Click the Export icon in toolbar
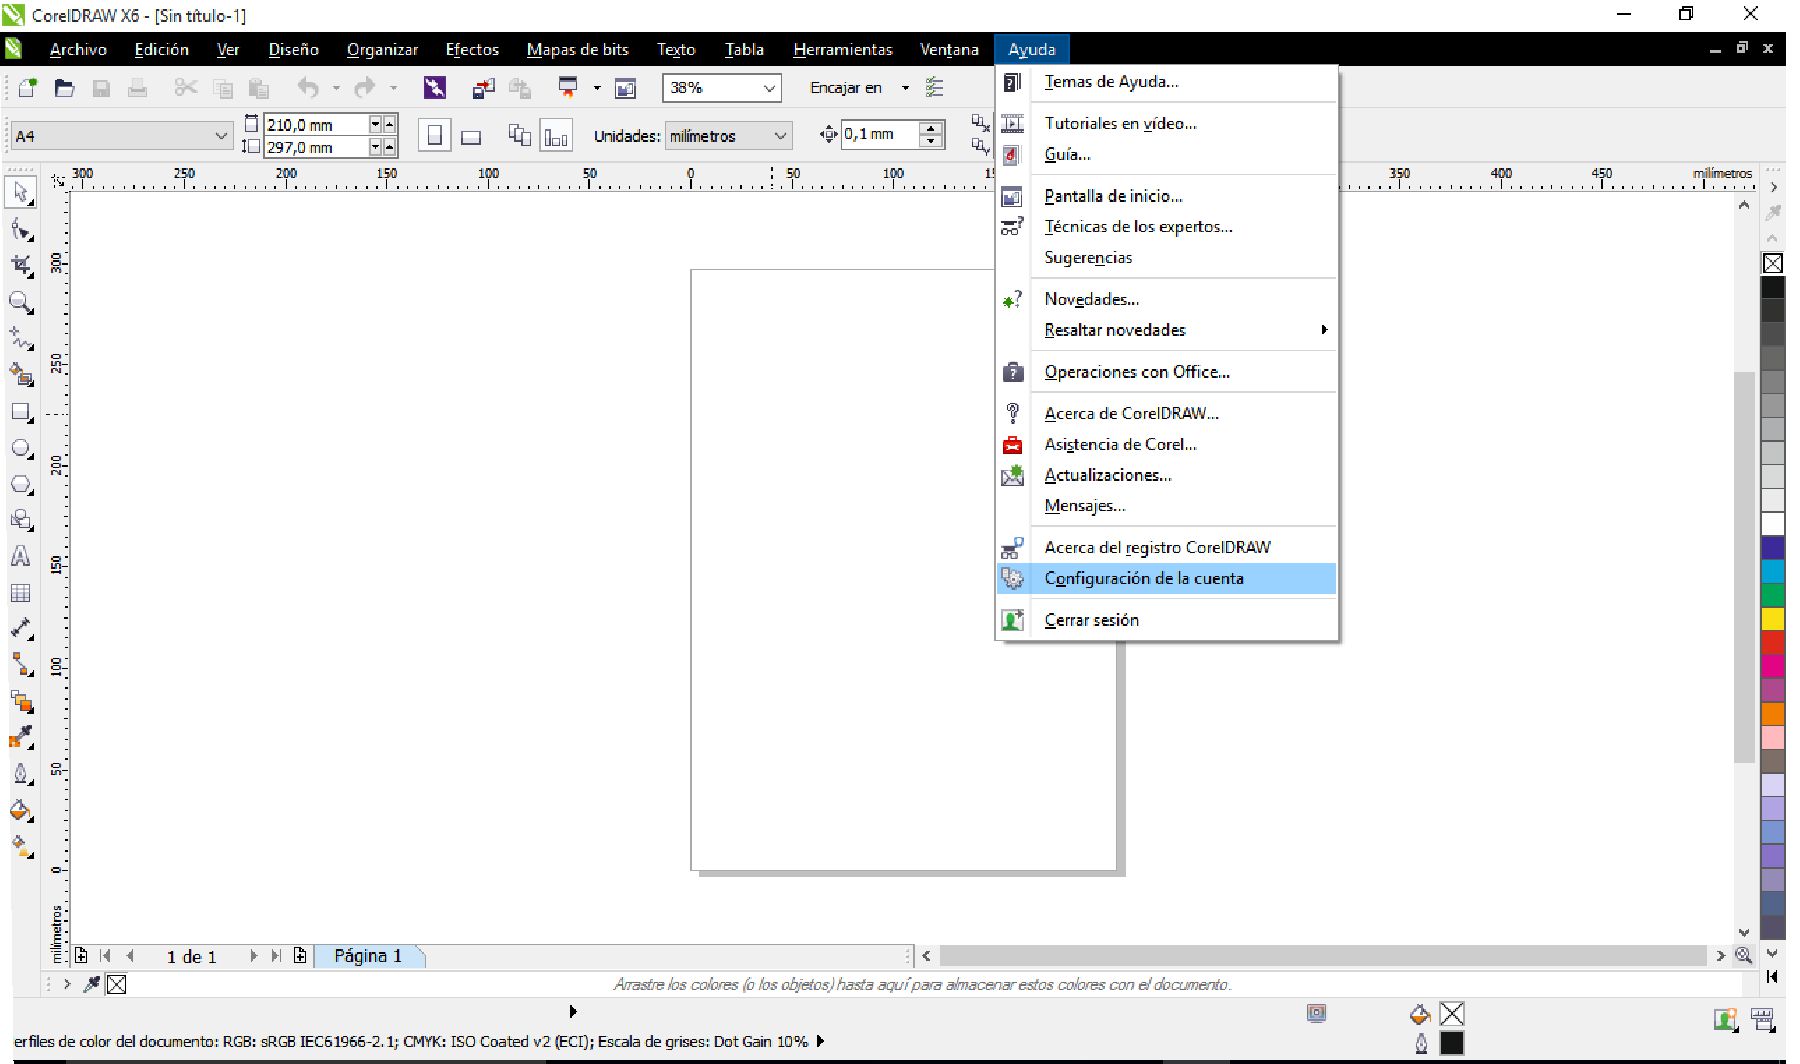This screenshot has height=1064, width=1800. point(520,88)
